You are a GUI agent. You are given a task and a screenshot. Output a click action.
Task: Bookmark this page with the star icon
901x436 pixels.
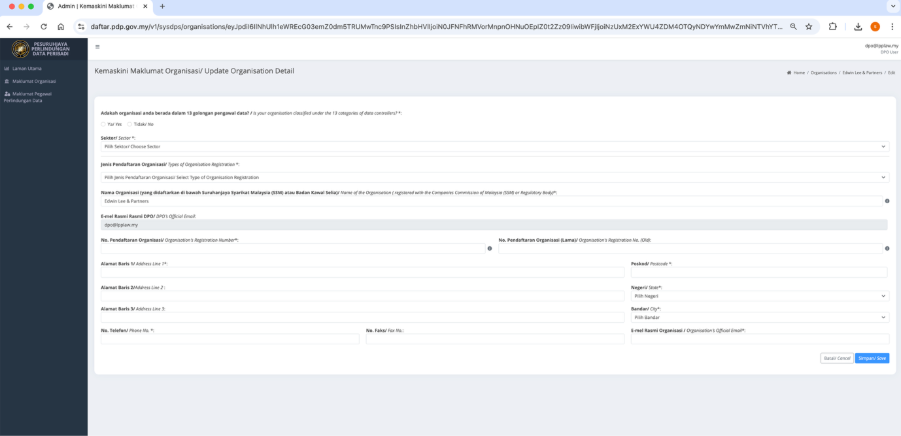pyautogui.click(x=808, y=27)
